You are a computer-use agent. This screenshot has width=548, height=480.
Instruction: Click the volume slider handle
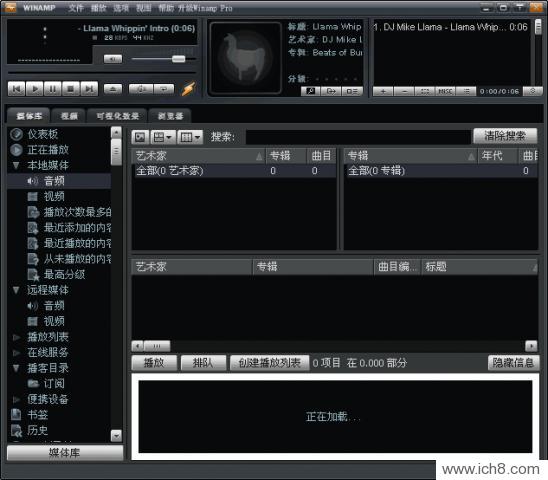(179, 59)
